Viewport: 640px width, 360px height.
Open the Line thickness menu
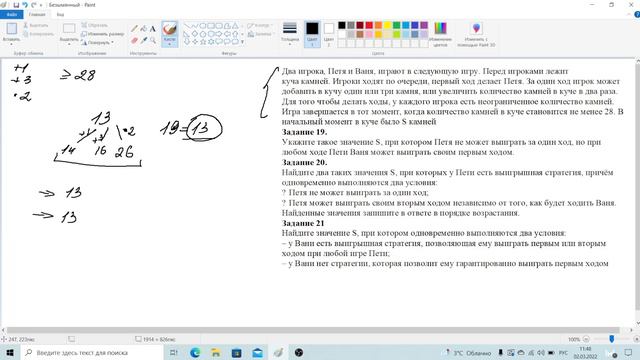coord(290,33)
